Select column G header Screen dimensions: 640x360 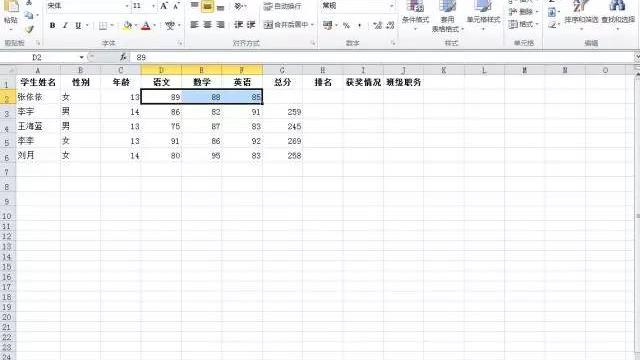point(282,70)
